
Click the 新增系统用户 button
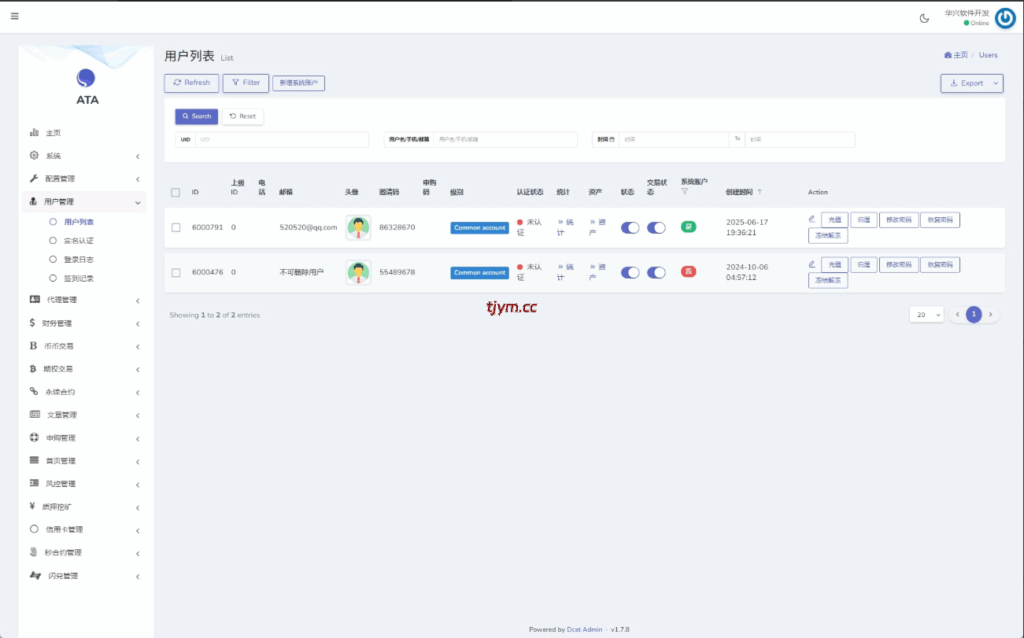[298, 83]
